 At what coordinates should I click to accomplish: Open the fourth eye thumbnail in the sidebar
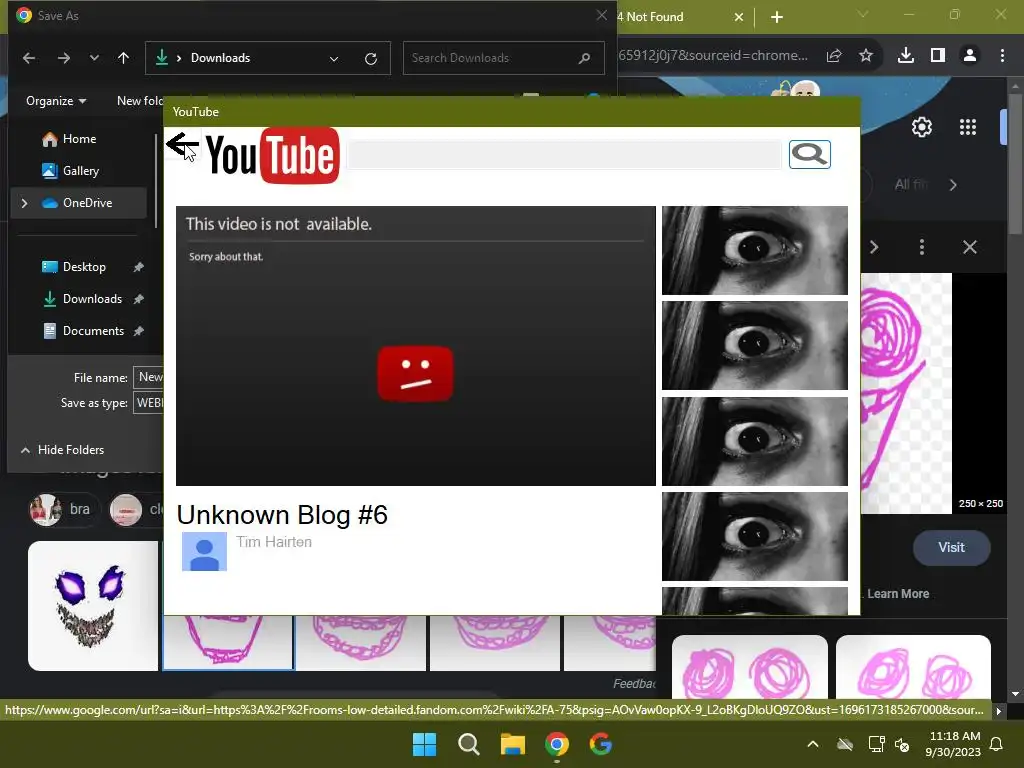[754, 536]
